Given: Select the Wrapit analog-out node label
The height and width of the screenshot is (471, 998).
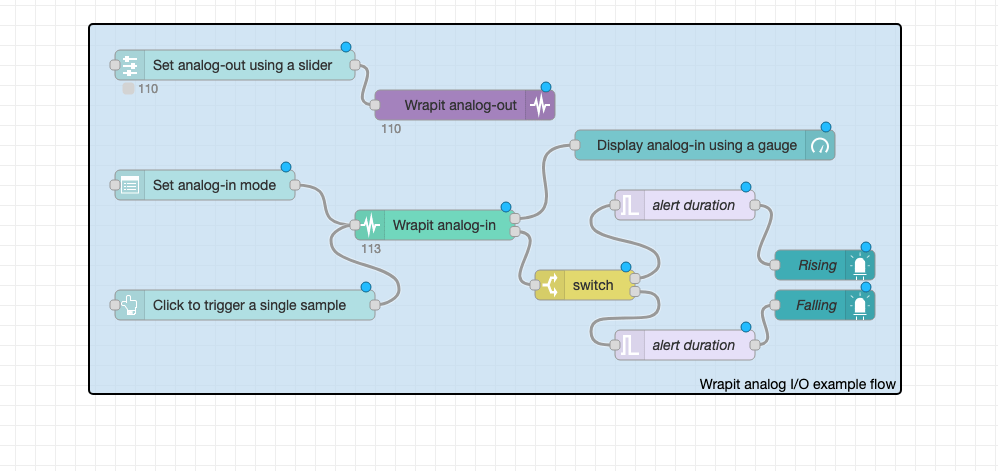Looking at the screenshot, I should coord(461,105).
